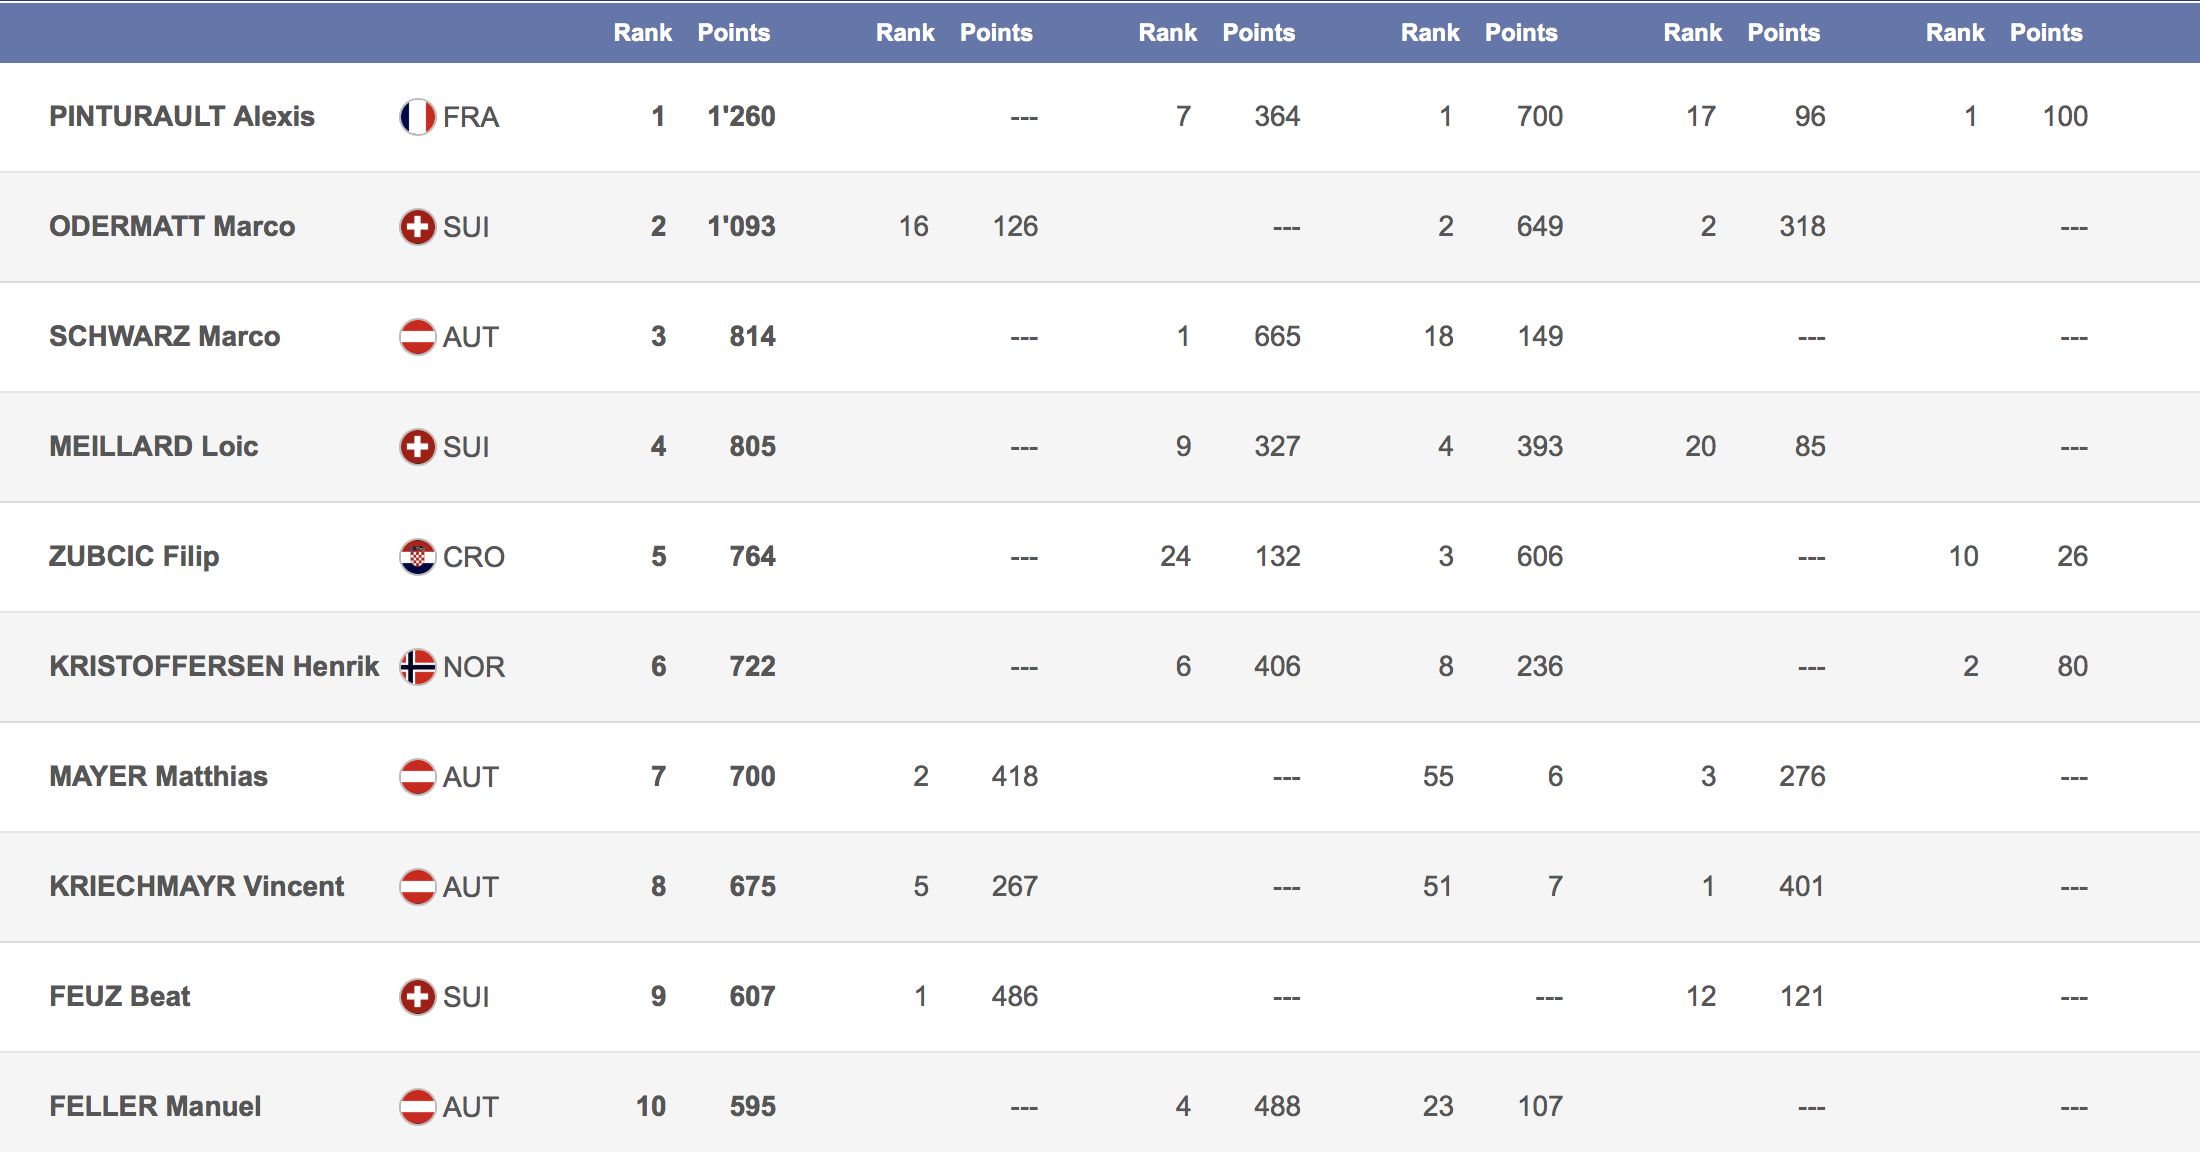Click the Austrian flag beside Mayer Matthias
Screen dimensions: 2200x1152
pyautogui.click(x=417, y=777)
